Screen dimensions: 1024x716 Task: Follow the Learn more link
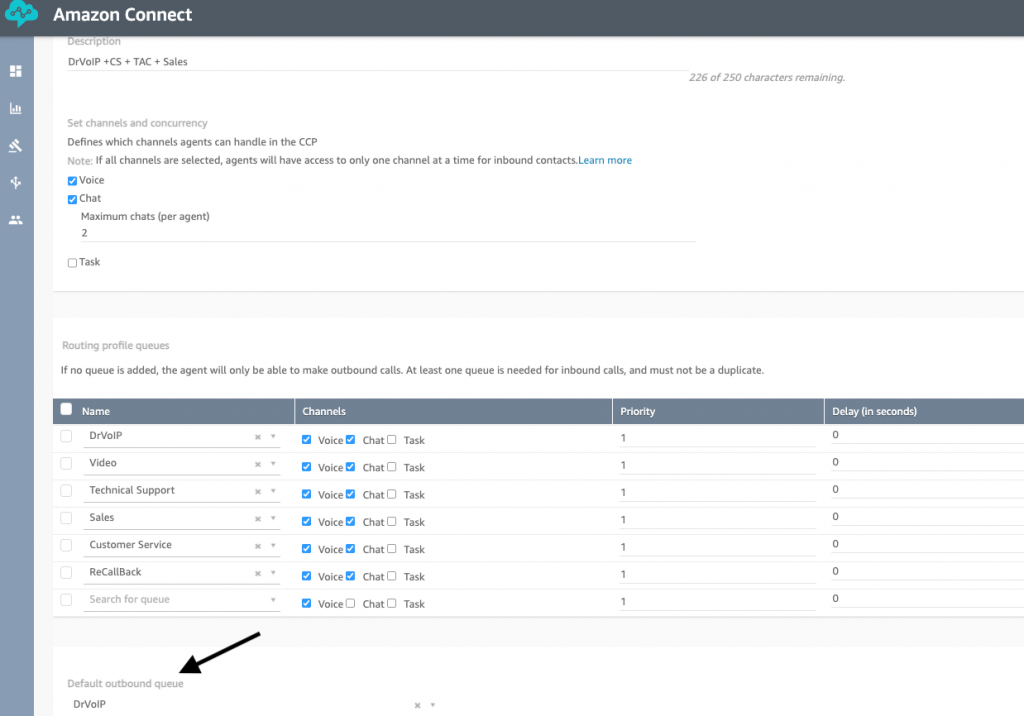tap(605, 160)
